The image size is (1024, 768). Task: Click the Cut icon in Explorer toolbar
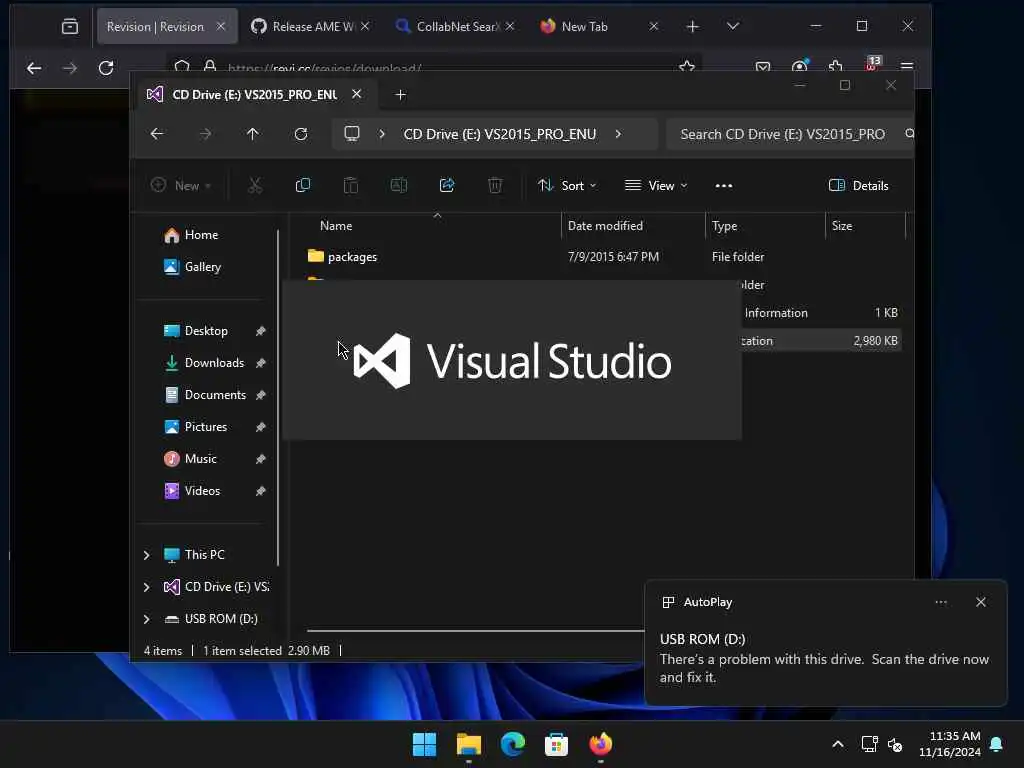255,185
